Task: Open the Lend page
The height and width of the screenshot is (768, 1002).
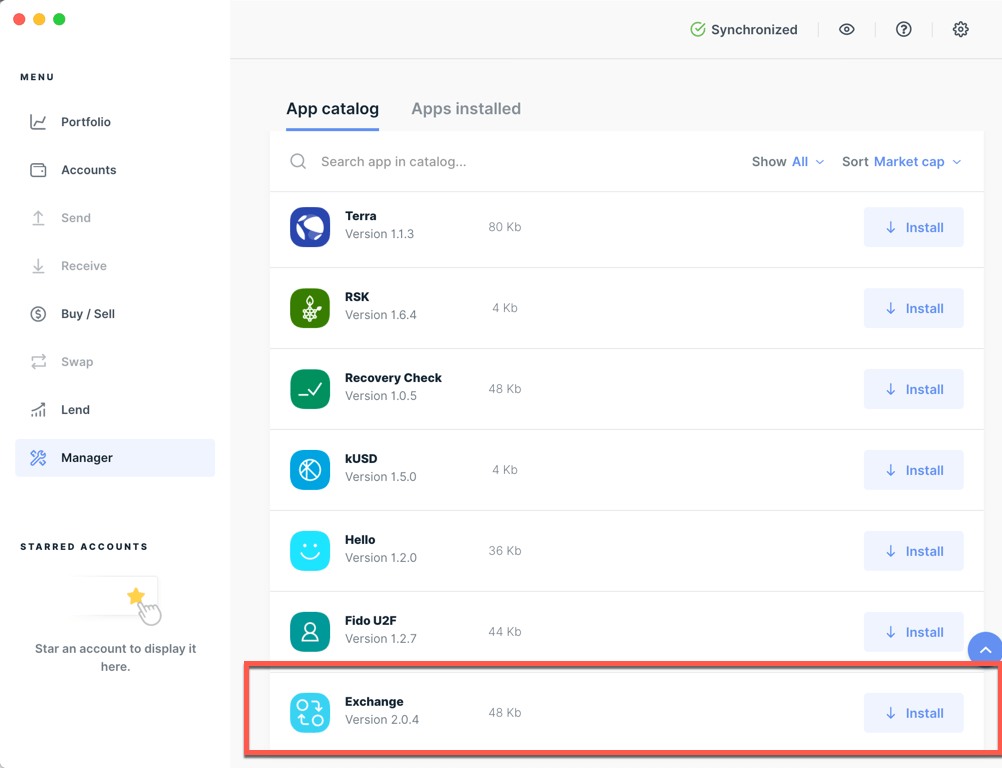Action: click(x=115, y=410)
